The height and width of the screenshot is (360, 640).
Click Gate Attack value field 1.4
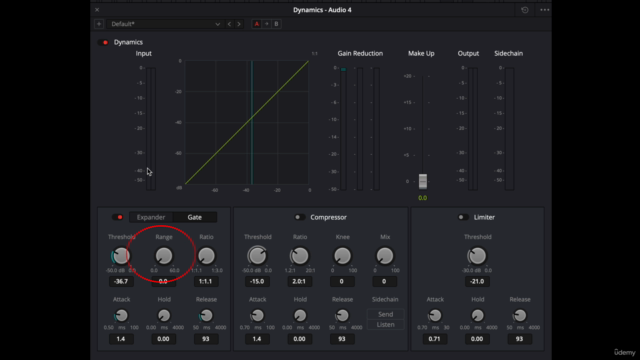[x=121, y=339]
